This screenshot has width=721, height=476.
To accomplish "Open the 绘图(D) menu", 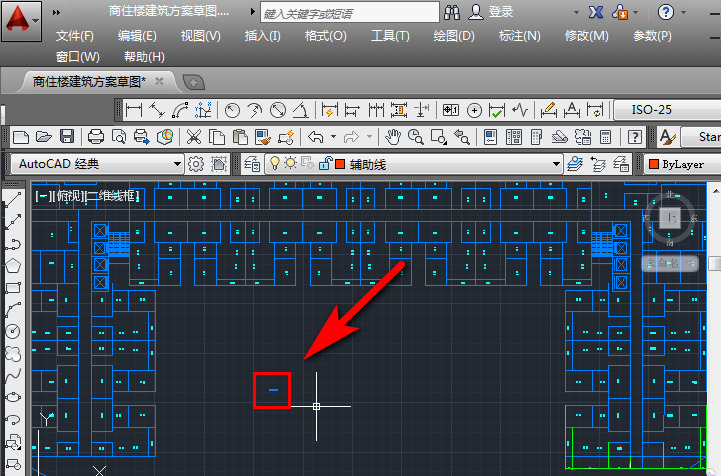I will point(454,36).
